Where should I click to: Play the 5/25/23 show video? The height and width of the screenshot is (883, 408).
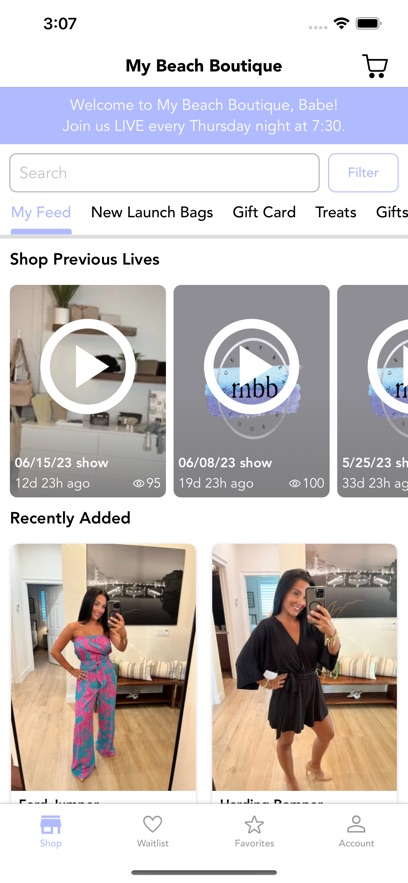pos(388,367)
